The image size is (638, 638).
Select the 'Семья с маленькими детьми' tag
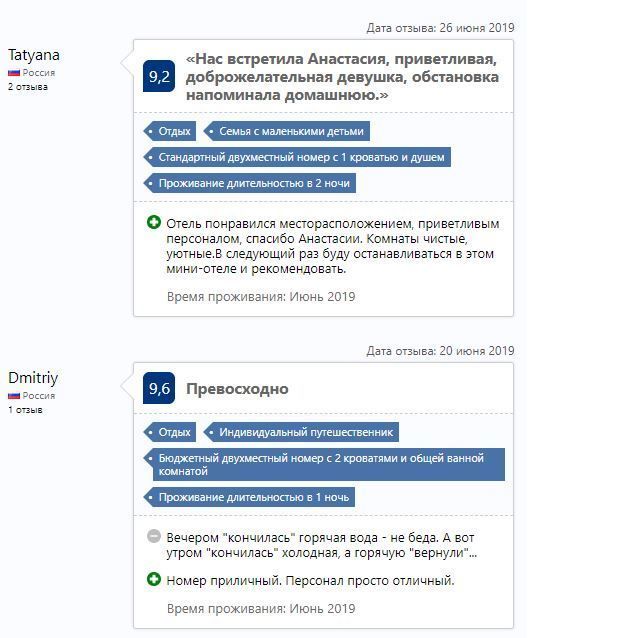point(286,131)
